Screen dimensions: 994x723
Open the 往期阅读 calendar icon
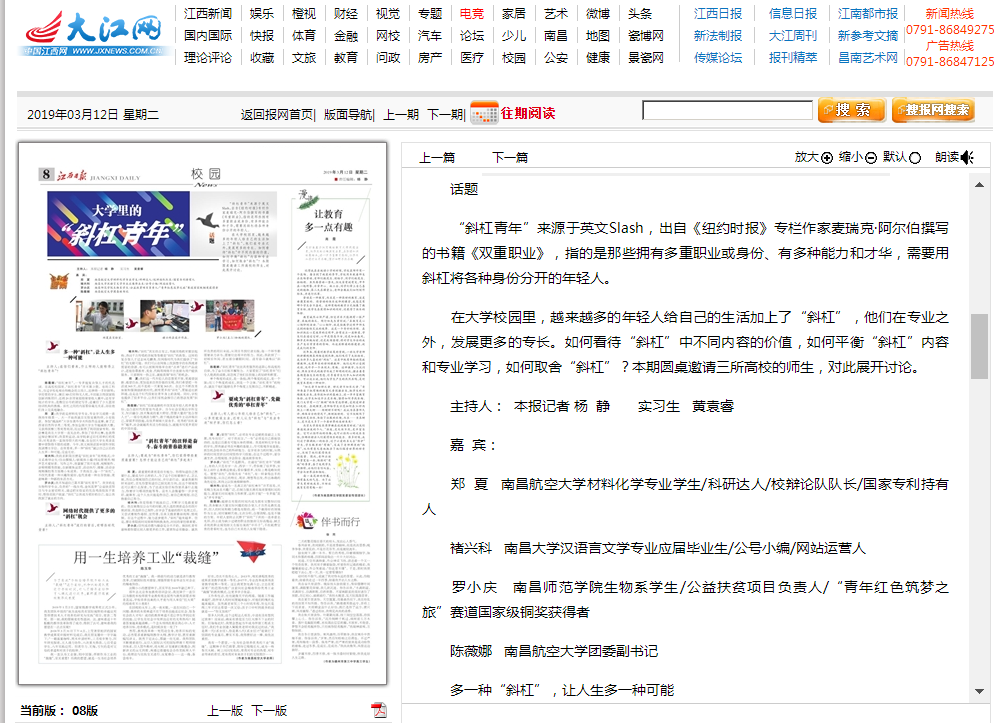[x=484, y=113]
